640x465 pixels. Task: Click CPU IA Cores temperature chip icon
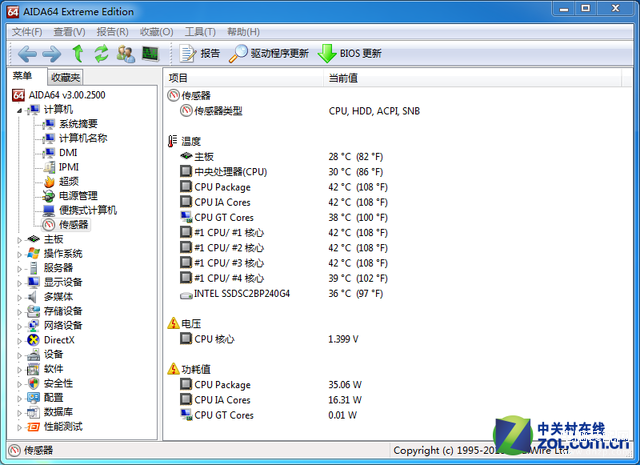186,202
